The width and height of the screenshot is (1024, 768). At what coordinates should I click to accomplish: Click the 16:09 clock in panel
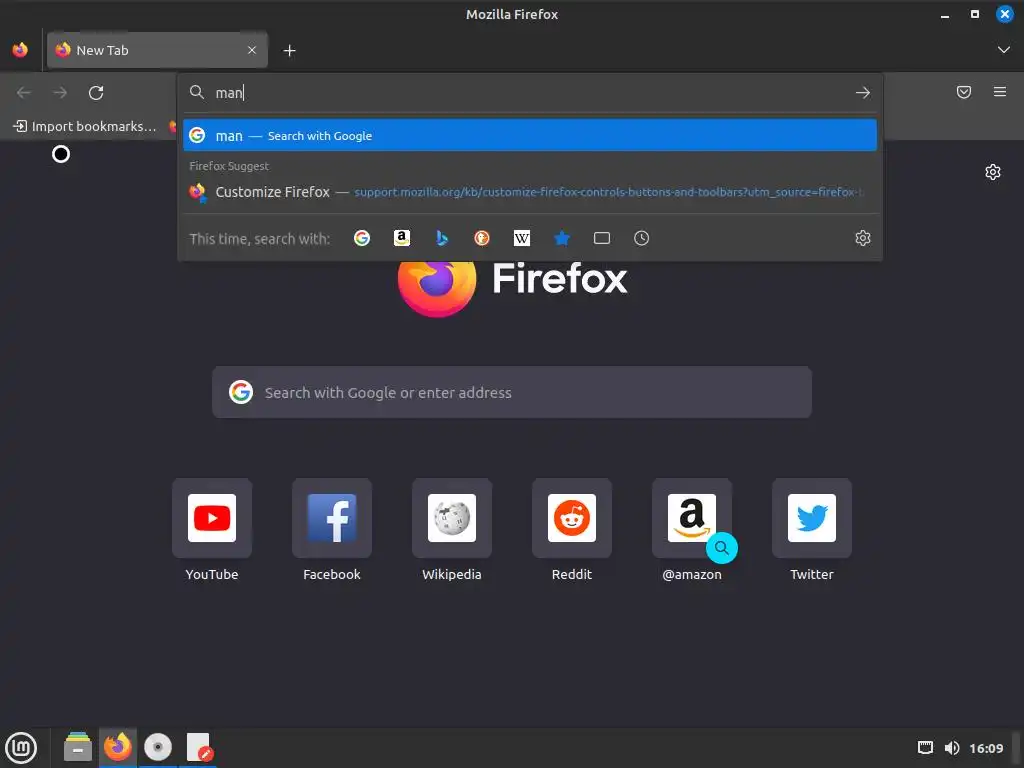[985, 748]
